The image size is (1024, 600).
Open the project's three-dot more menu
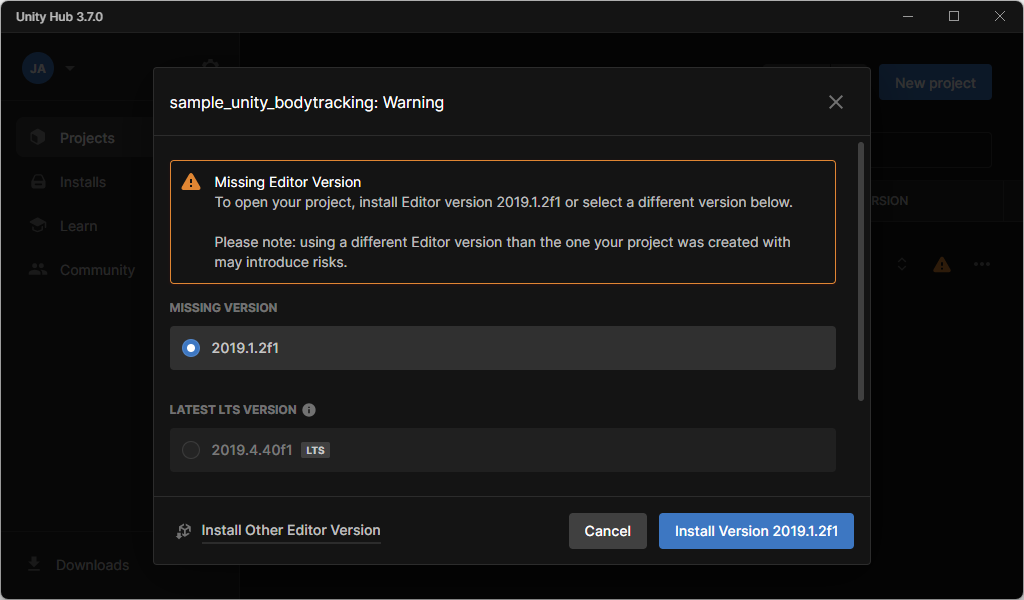982,264
